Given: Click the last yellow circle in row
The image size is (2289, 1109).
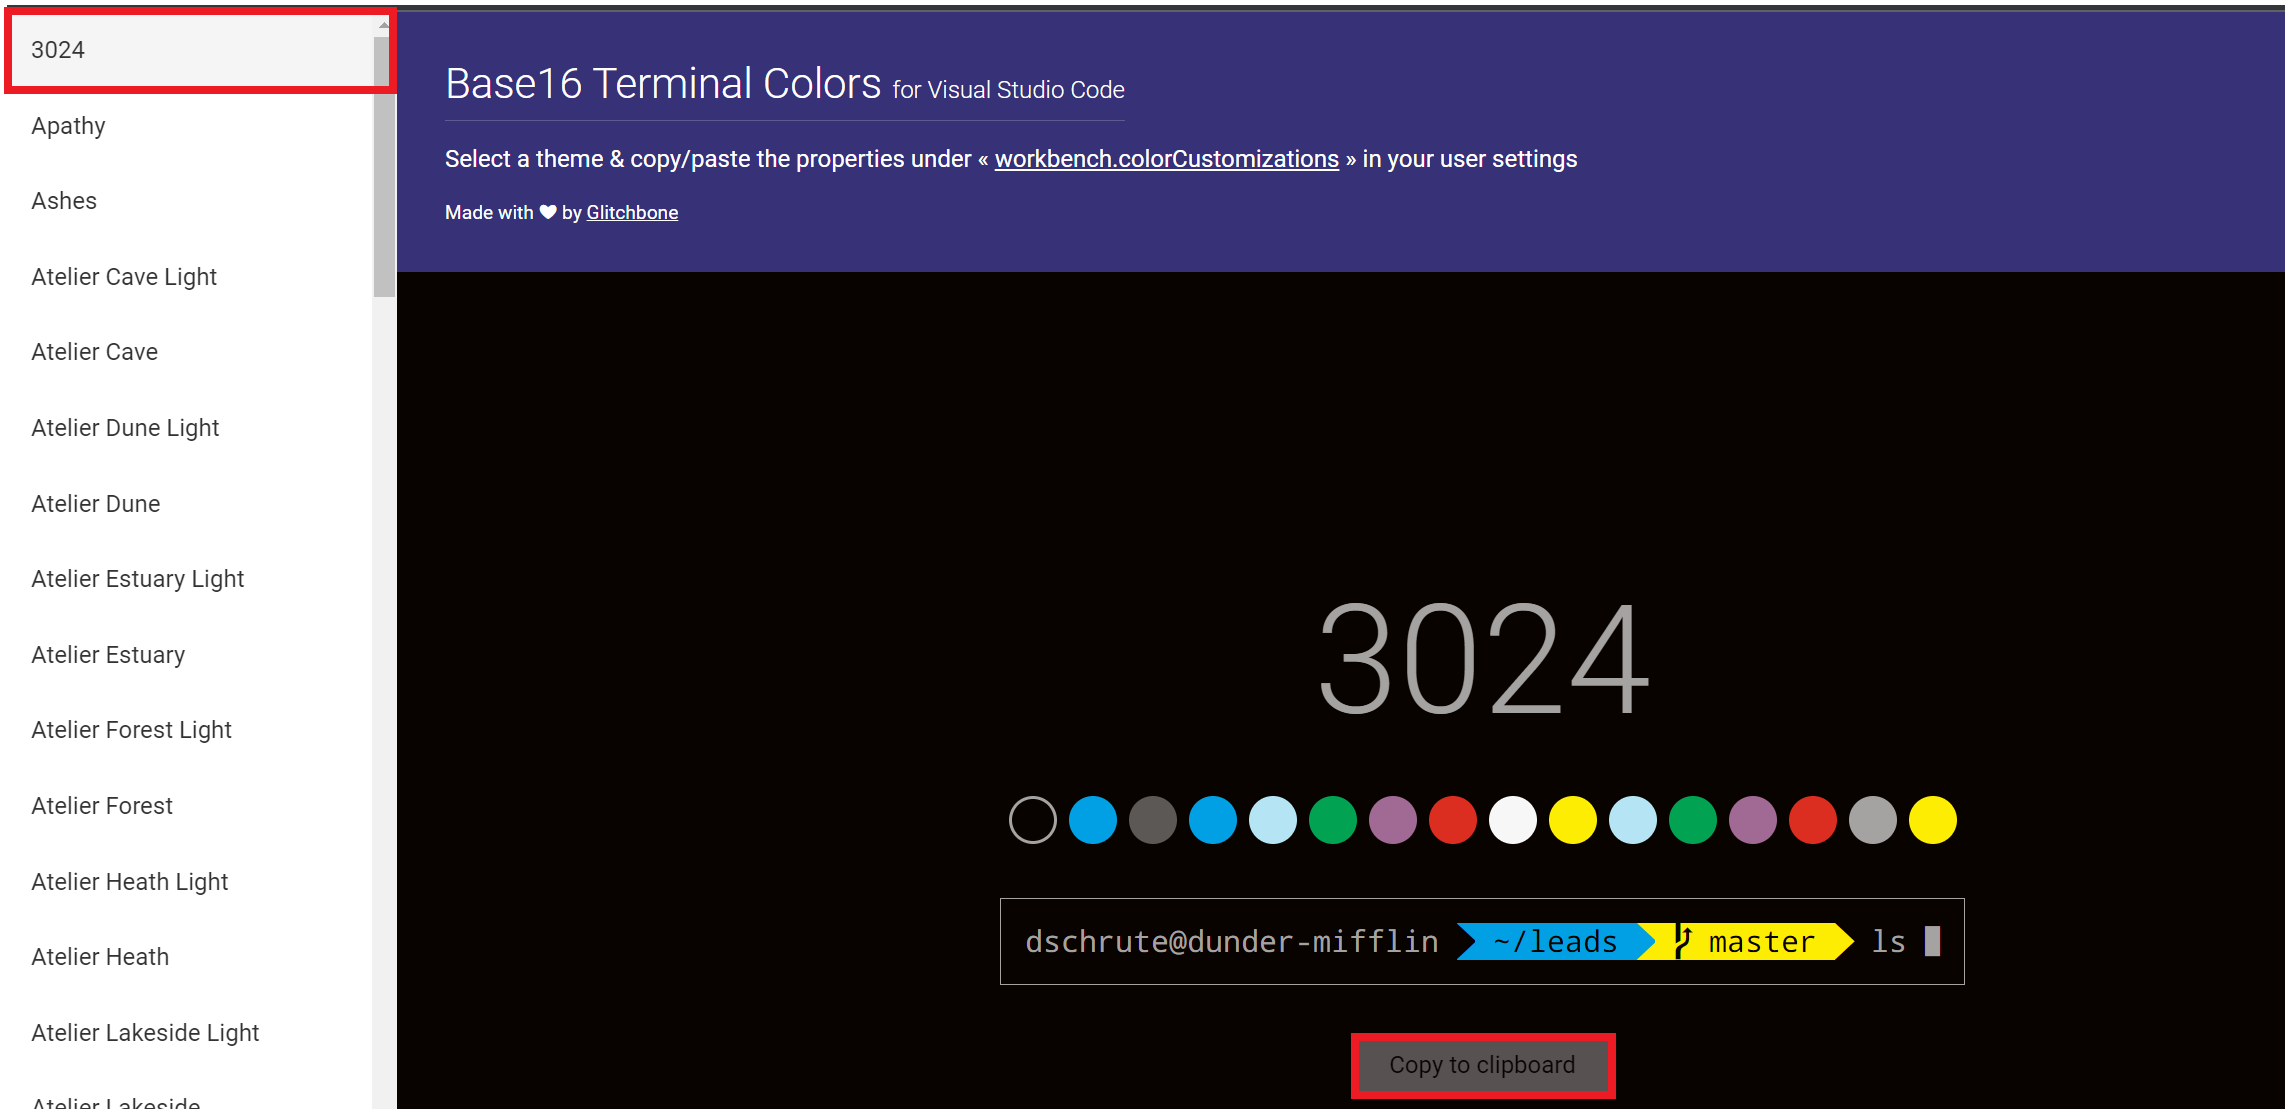Looking at the screenshot, I should click(x=1932, y=820).
